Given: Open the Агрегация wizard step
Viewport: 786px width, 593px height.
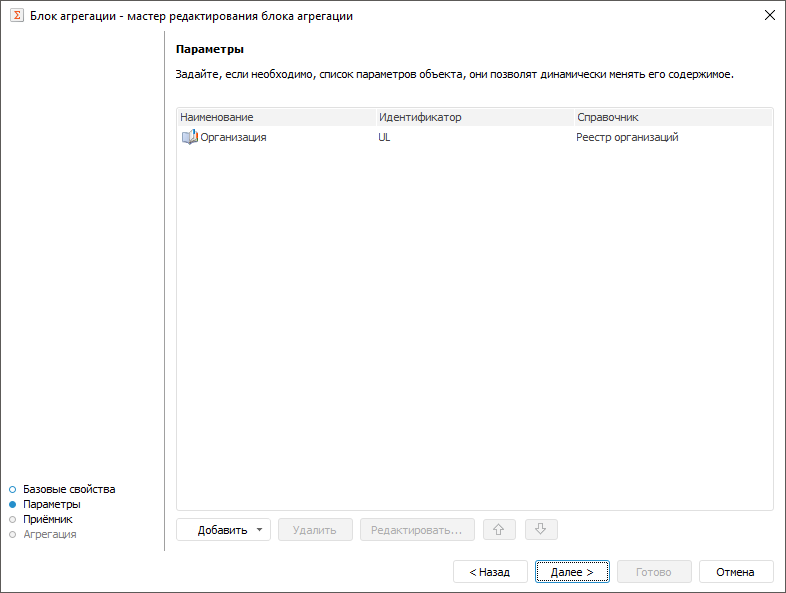Looking at the screenshot, I should [49, 534].
